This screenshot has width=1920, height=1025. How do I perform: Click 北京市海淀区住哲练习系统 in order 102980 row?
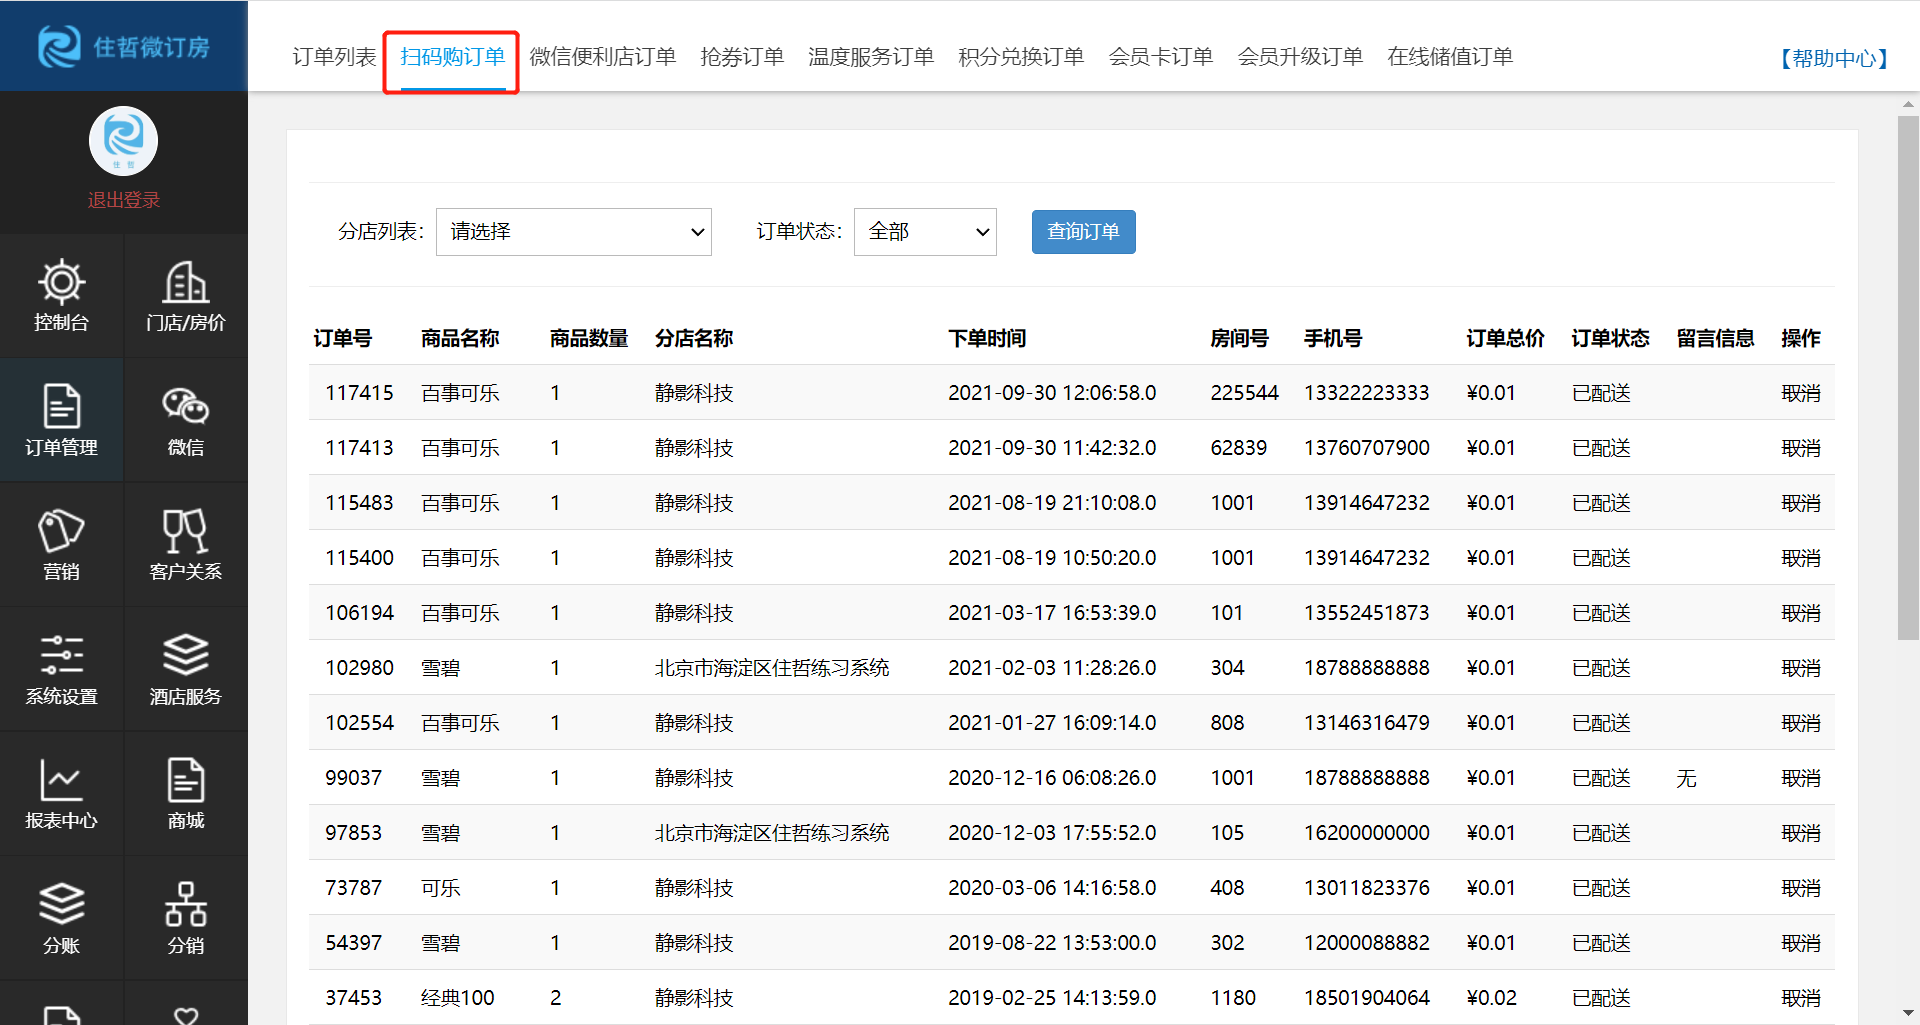pyautogui.click(x=772, y=668)
